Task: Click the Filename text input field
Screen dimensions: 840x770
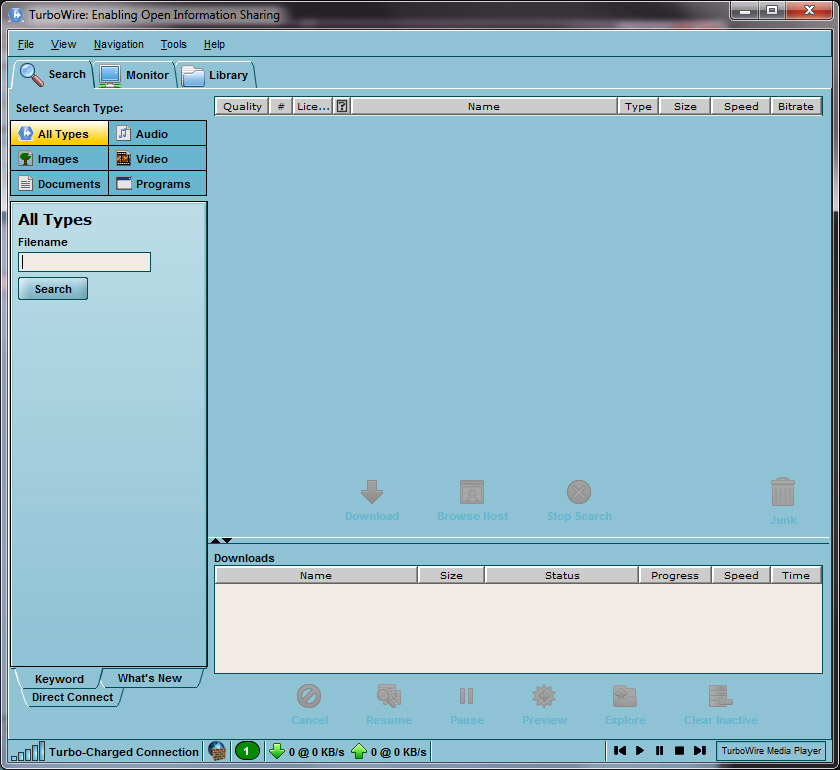Action: click(85, 262)
